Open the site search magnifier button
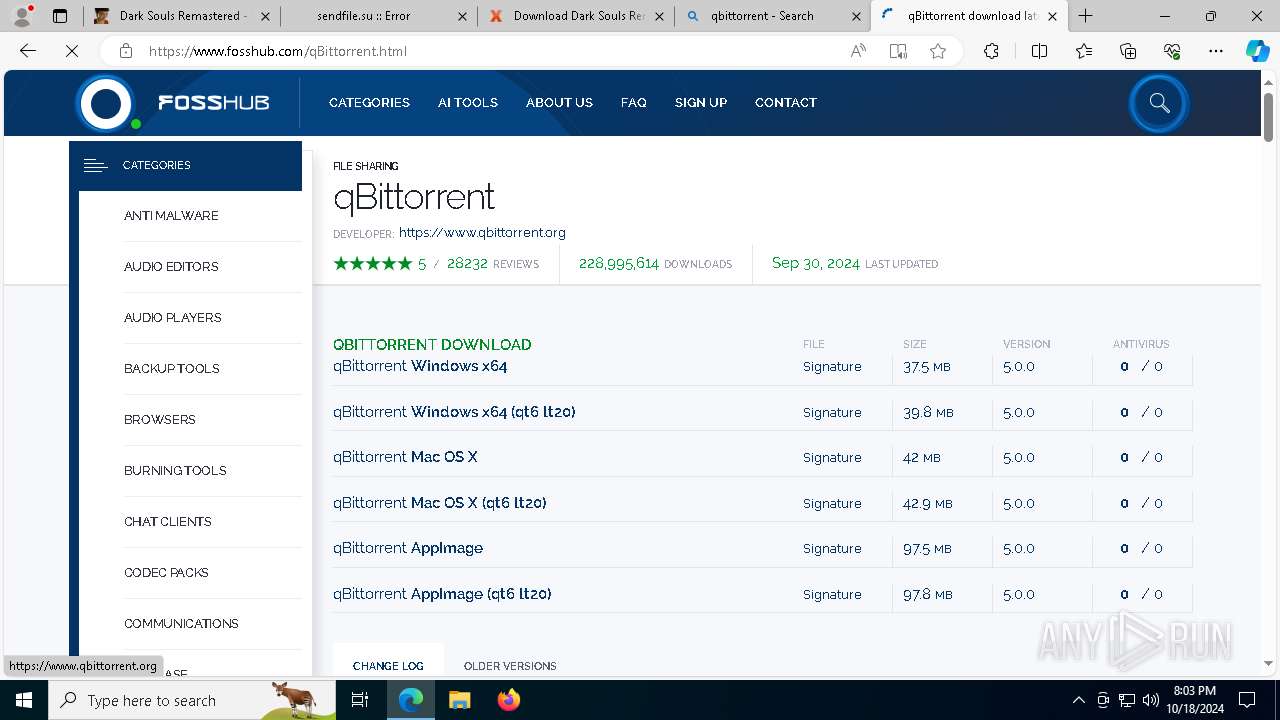 (1159, 103)
